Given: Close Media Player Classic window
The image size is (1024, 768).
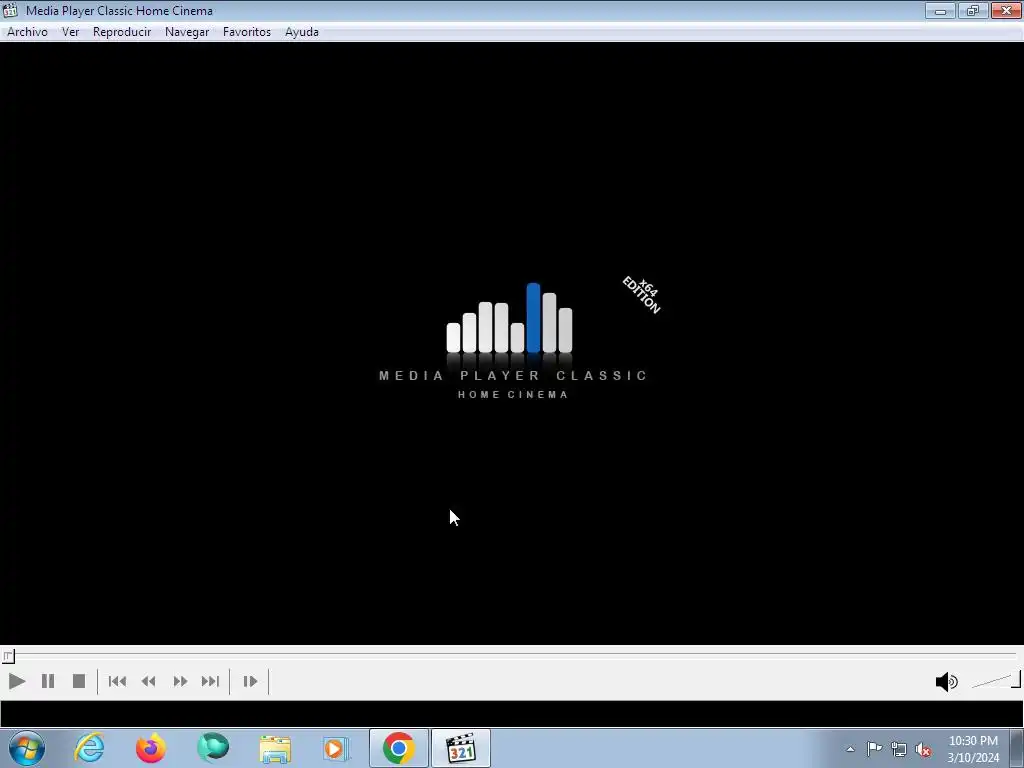Looking at the screenshot, I should pyautogui.click(x=1006, y=10).
